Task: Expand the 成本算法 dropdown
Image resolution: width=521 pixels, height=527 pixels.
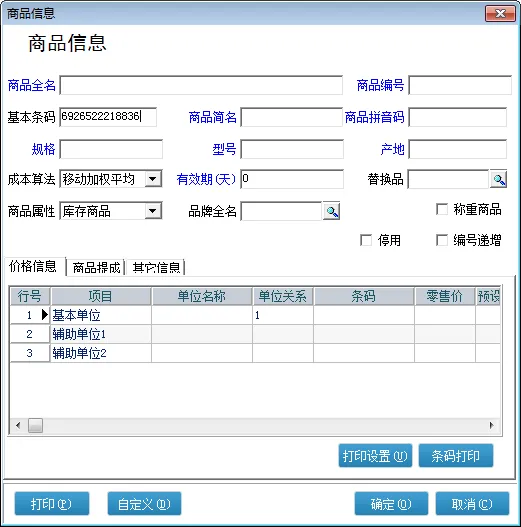Action: coord(153,179)
